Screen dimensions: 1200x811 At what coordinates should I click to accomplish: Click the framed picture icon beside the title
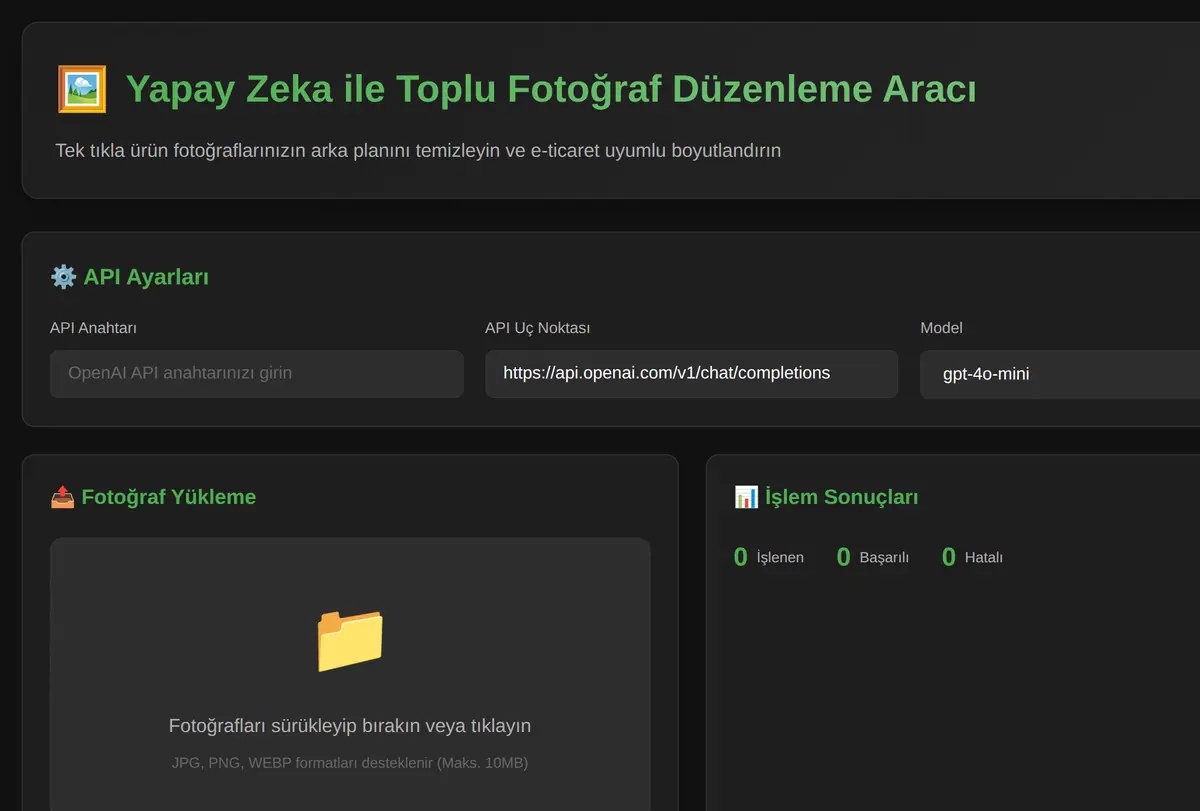(x=82, y=88)
